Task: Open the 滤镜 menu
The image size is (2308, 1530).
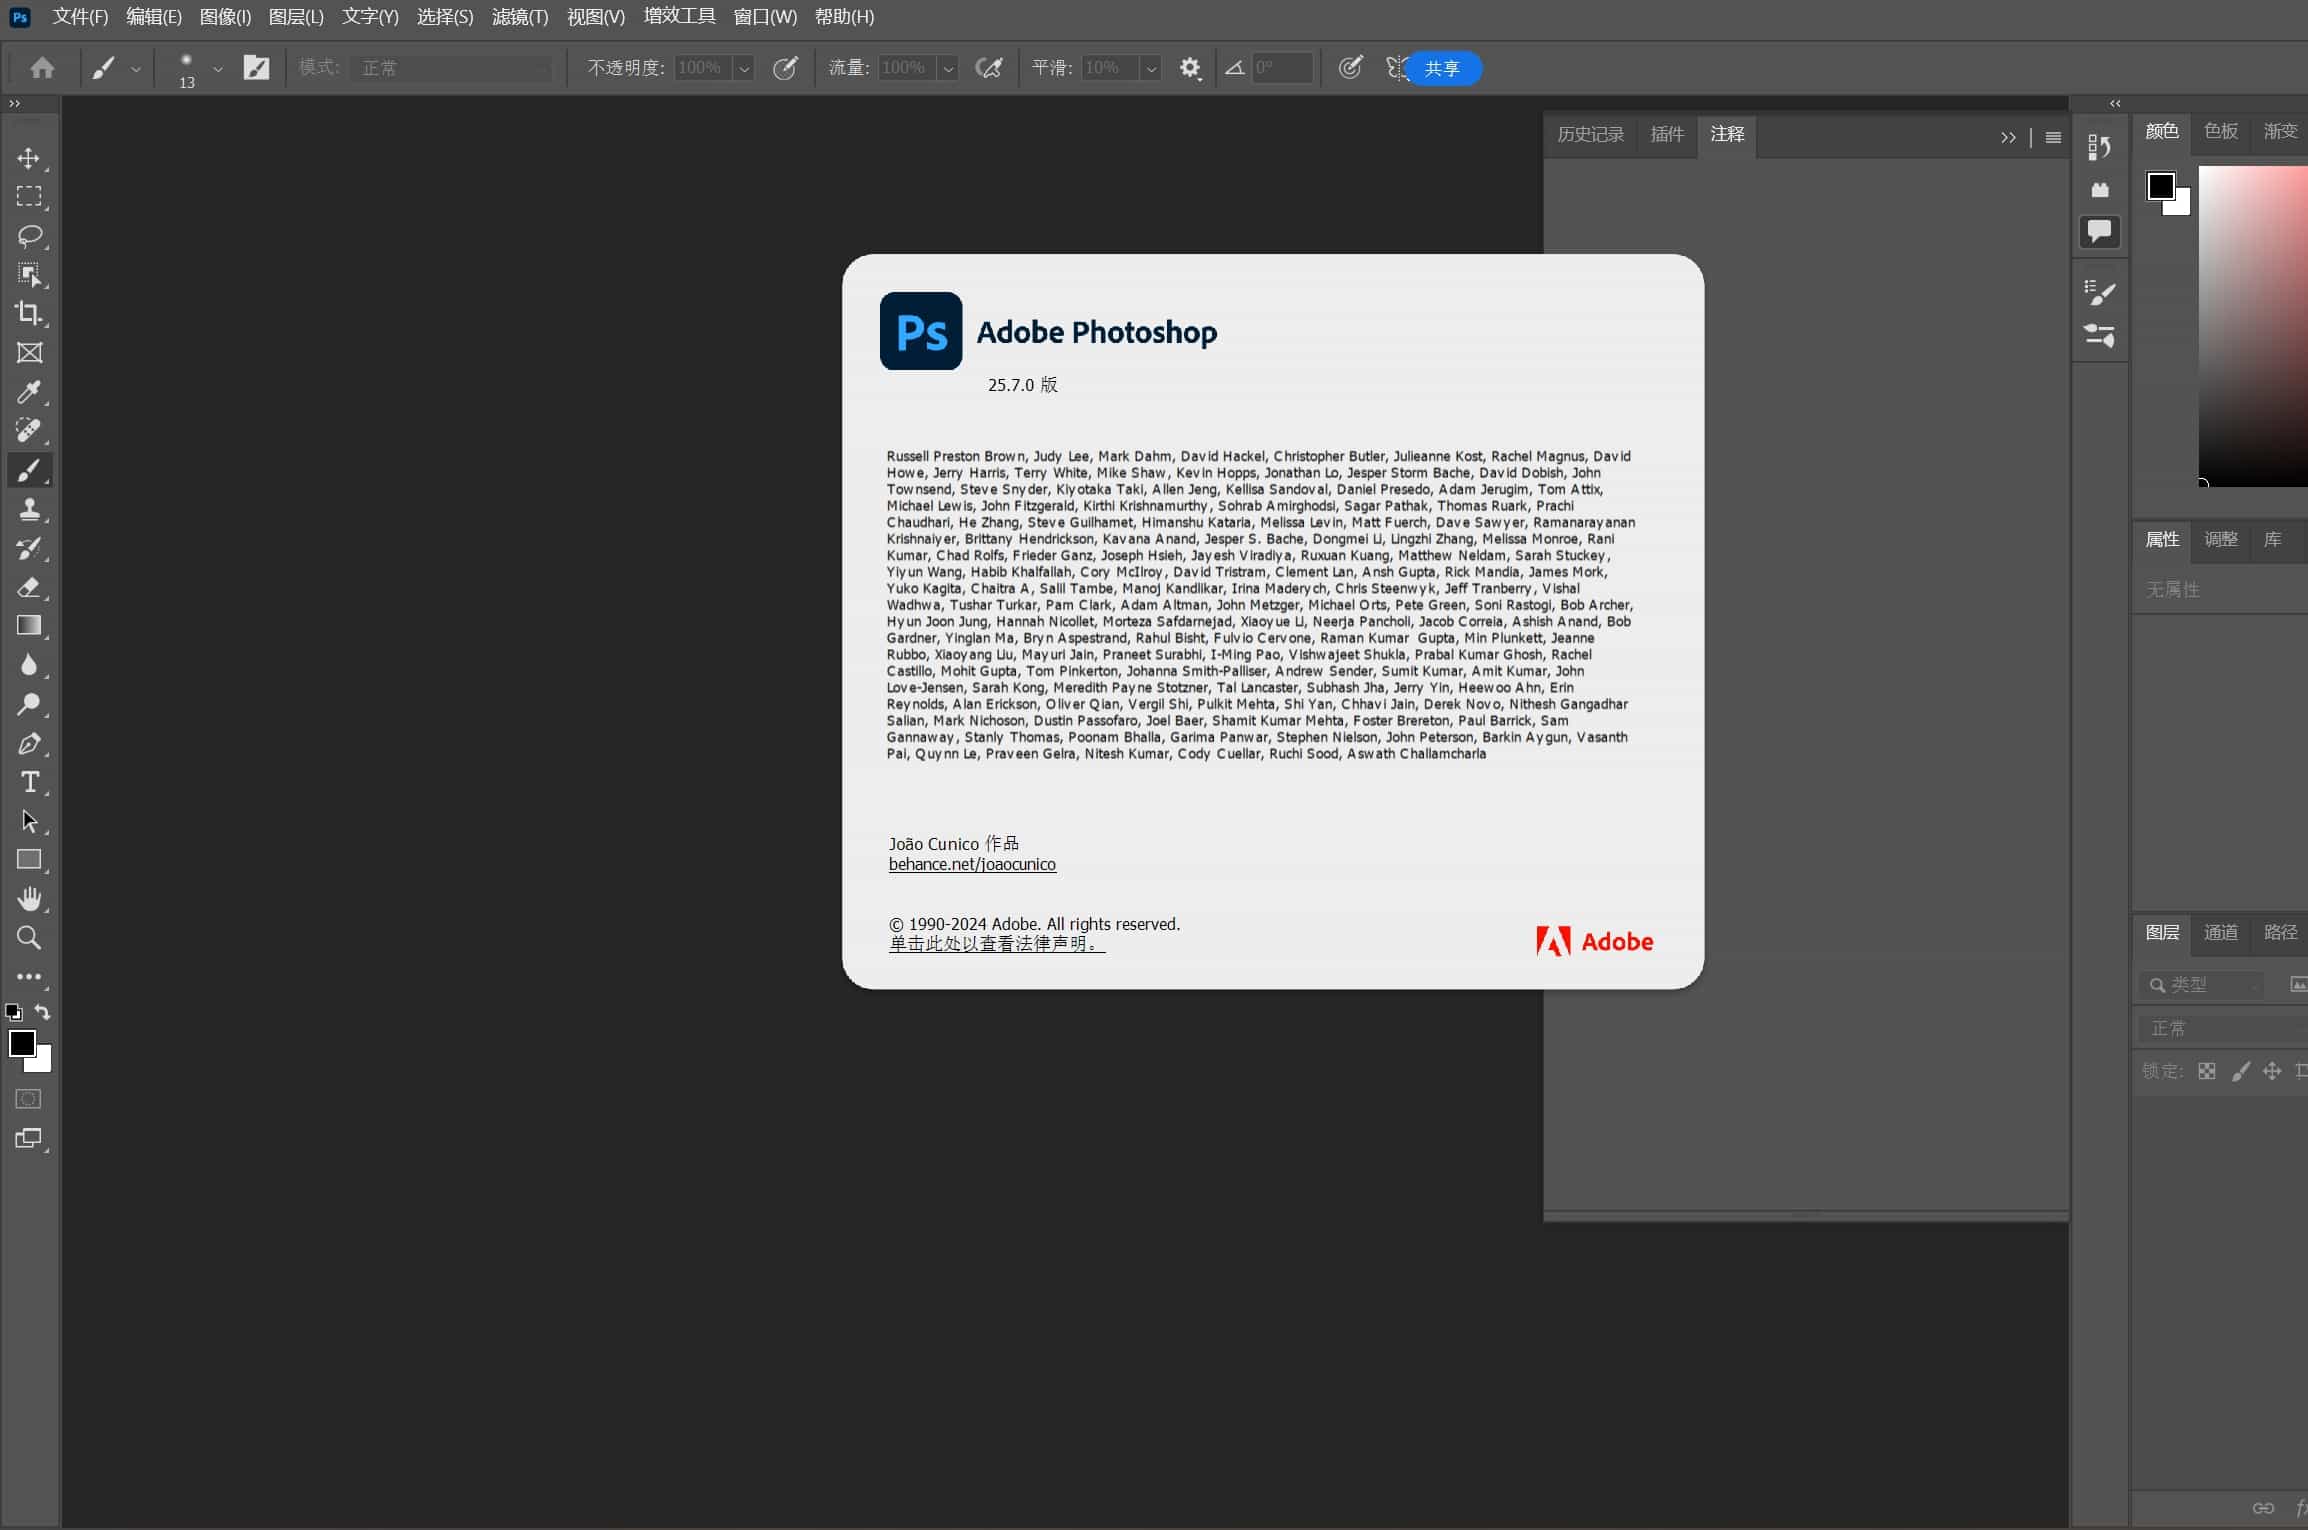Action: click(518, 16)
